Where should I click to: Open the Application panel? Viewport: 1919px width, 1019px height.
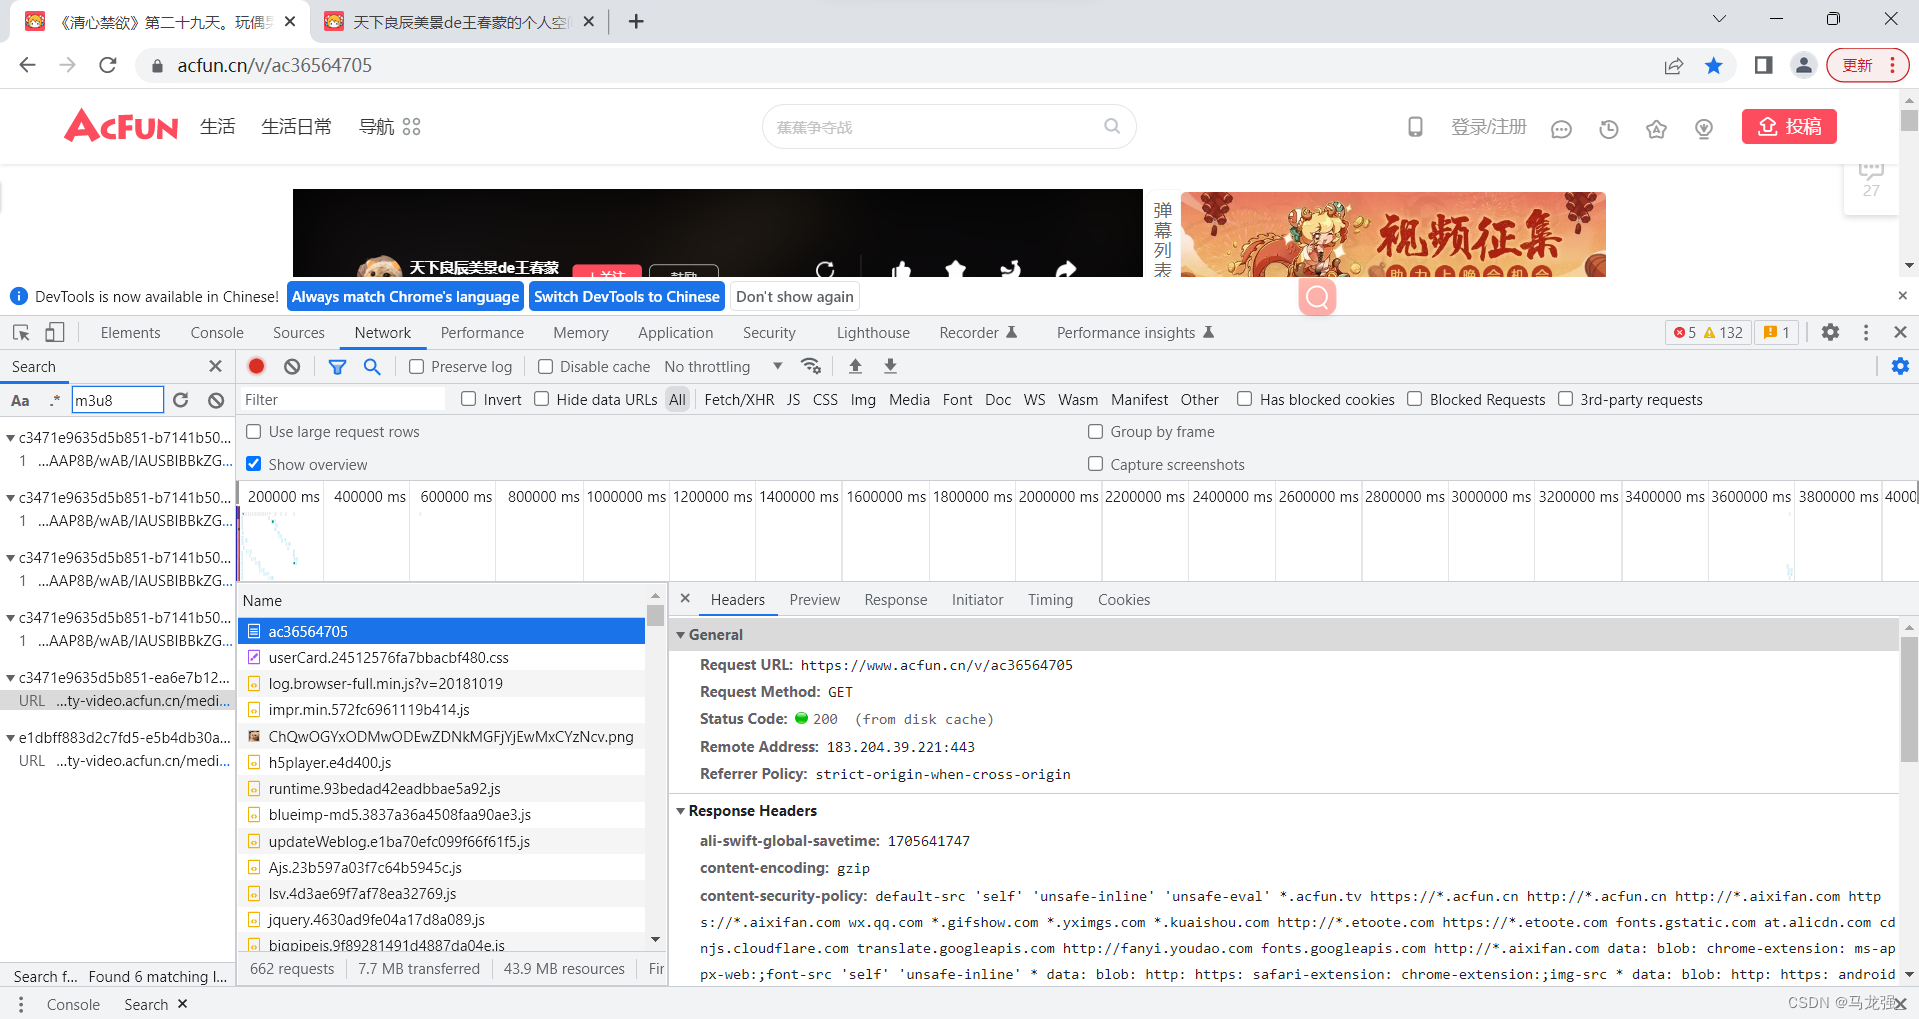675,332
